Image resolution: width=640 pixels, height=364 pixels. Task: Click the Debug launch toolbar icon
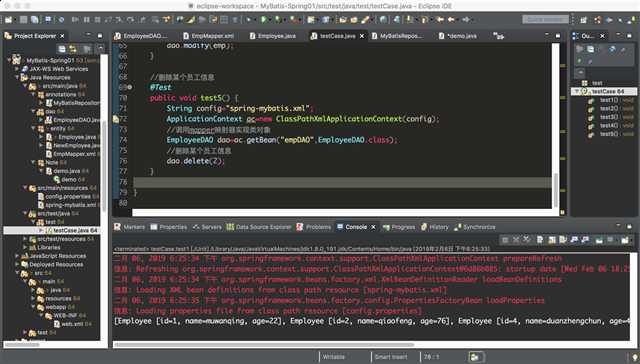pyautogui.click(x=249, y=20)
